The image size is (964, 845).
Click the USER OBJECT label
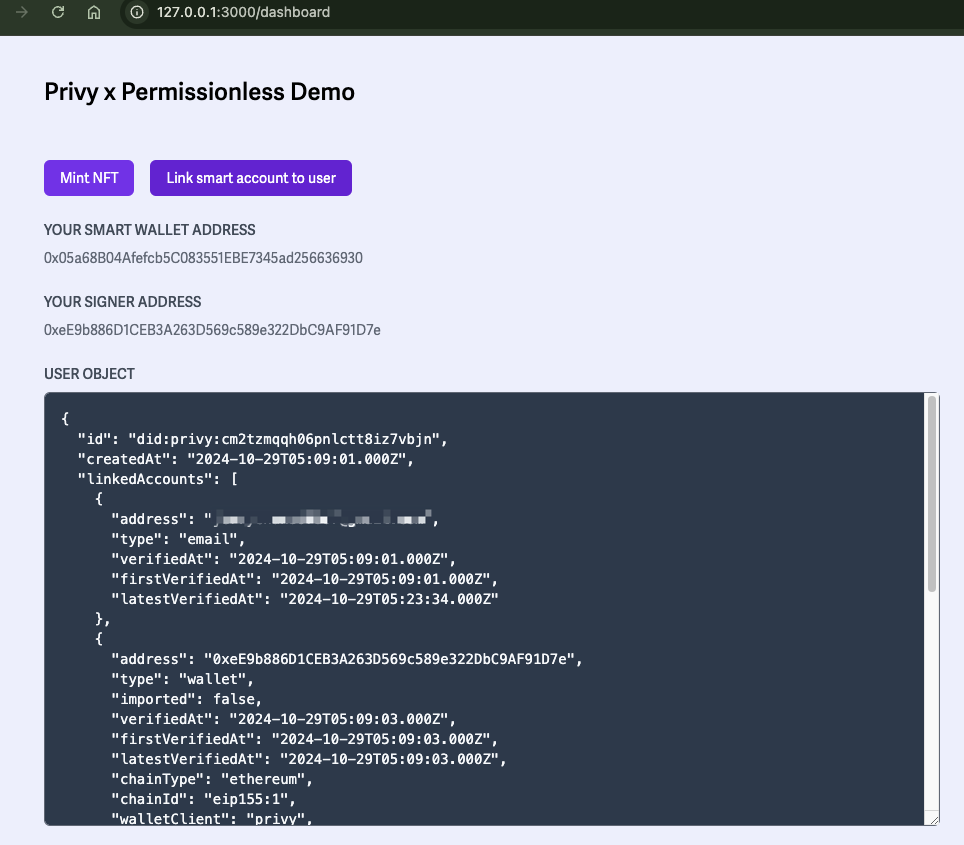[89, 374]
